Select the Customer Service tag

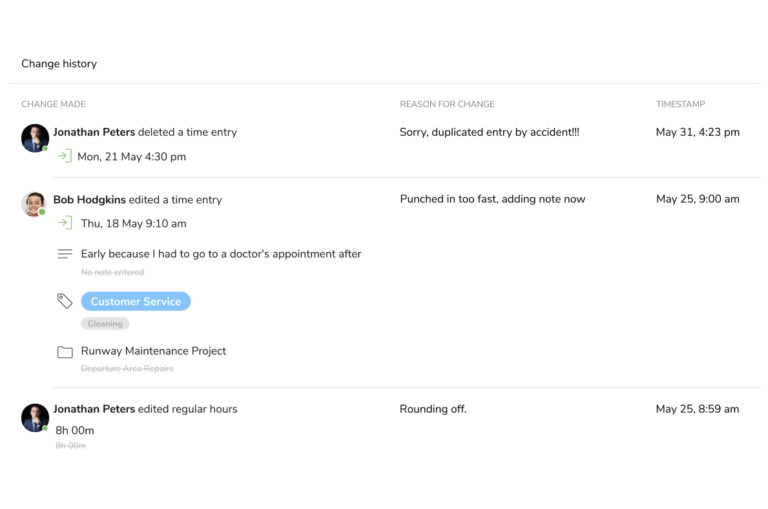pos(136,301)
